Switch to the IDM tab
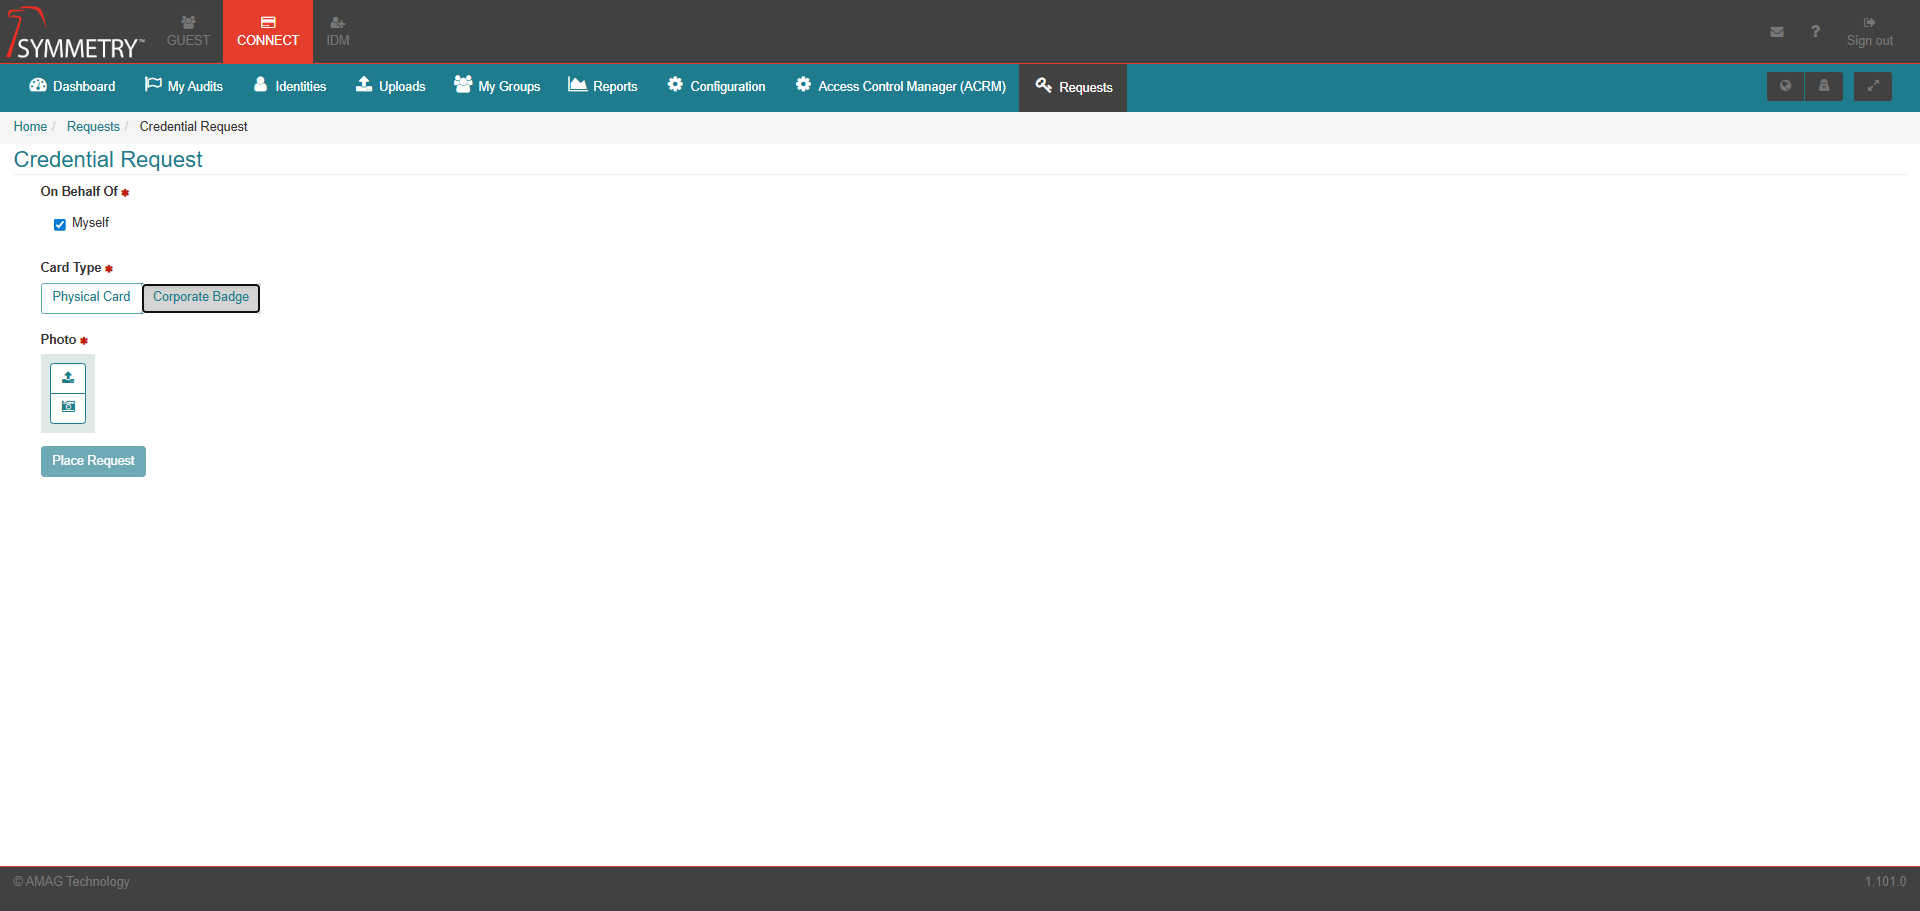1920x911 pixels. pyautogui.click(x=337, y=31)
